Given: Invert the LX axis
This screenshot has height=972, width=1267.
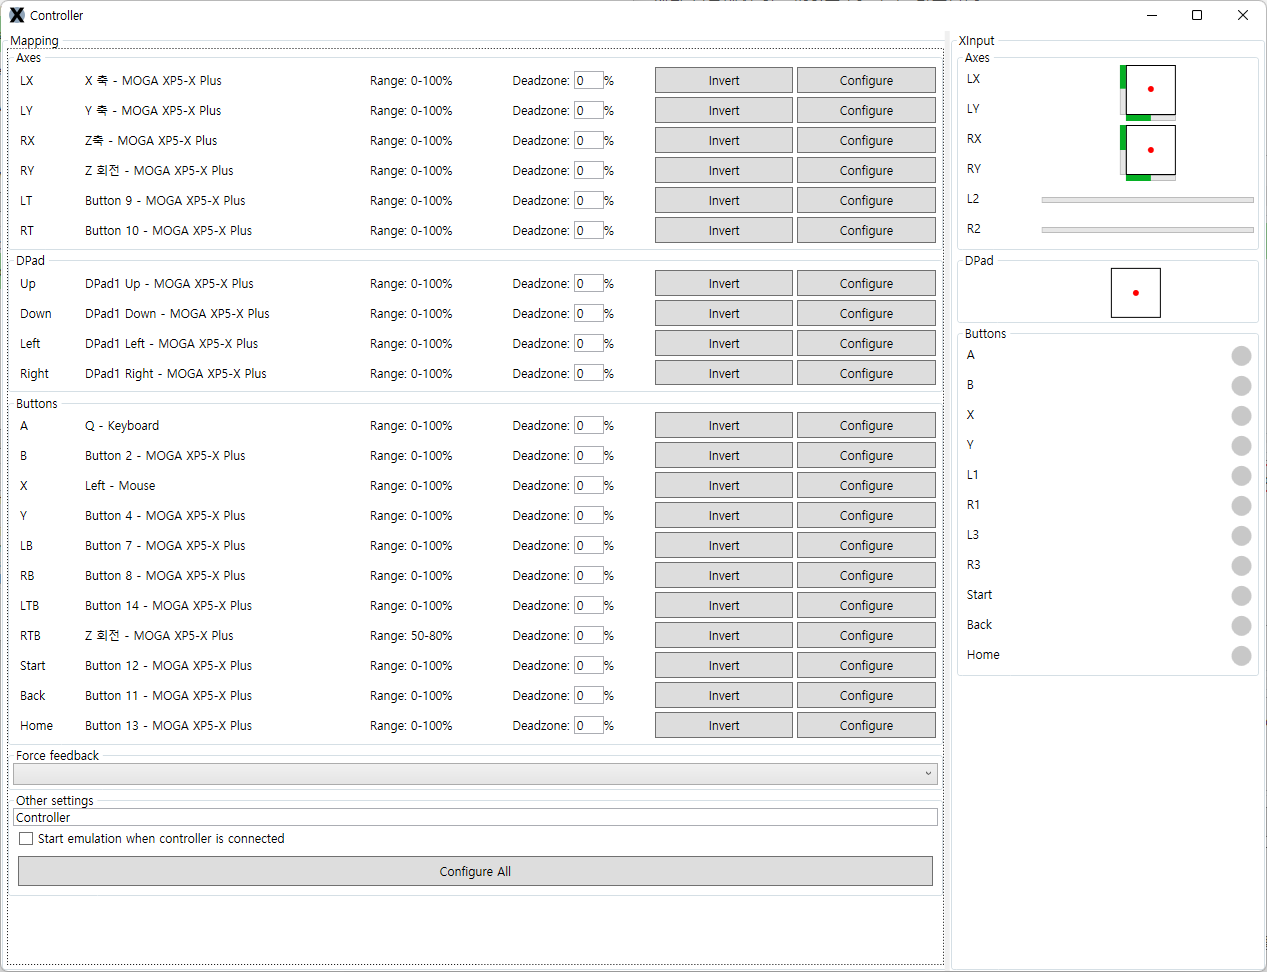Looking at the screenshot, I should [x=724, y=80].
